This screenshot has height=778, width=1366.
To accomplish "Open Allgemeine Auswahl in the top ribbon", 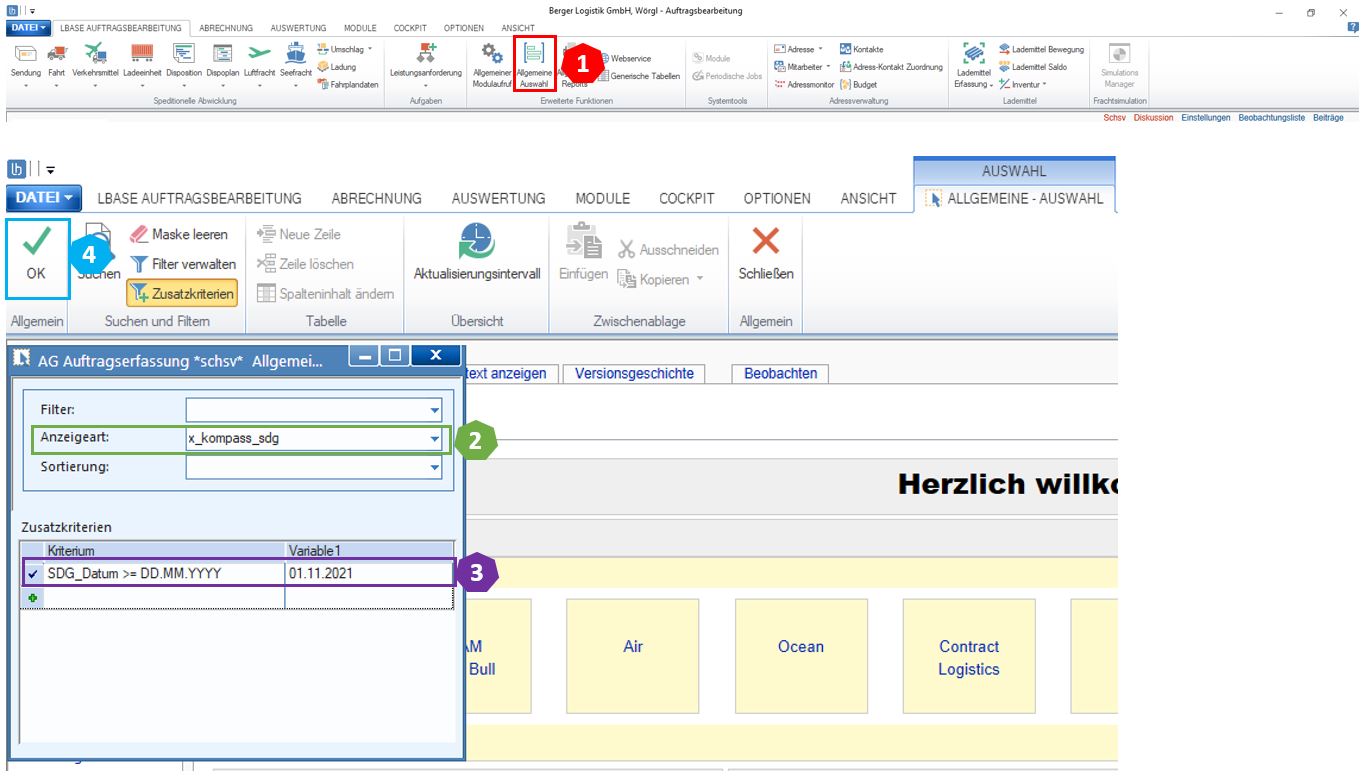I will coord(534,65).
